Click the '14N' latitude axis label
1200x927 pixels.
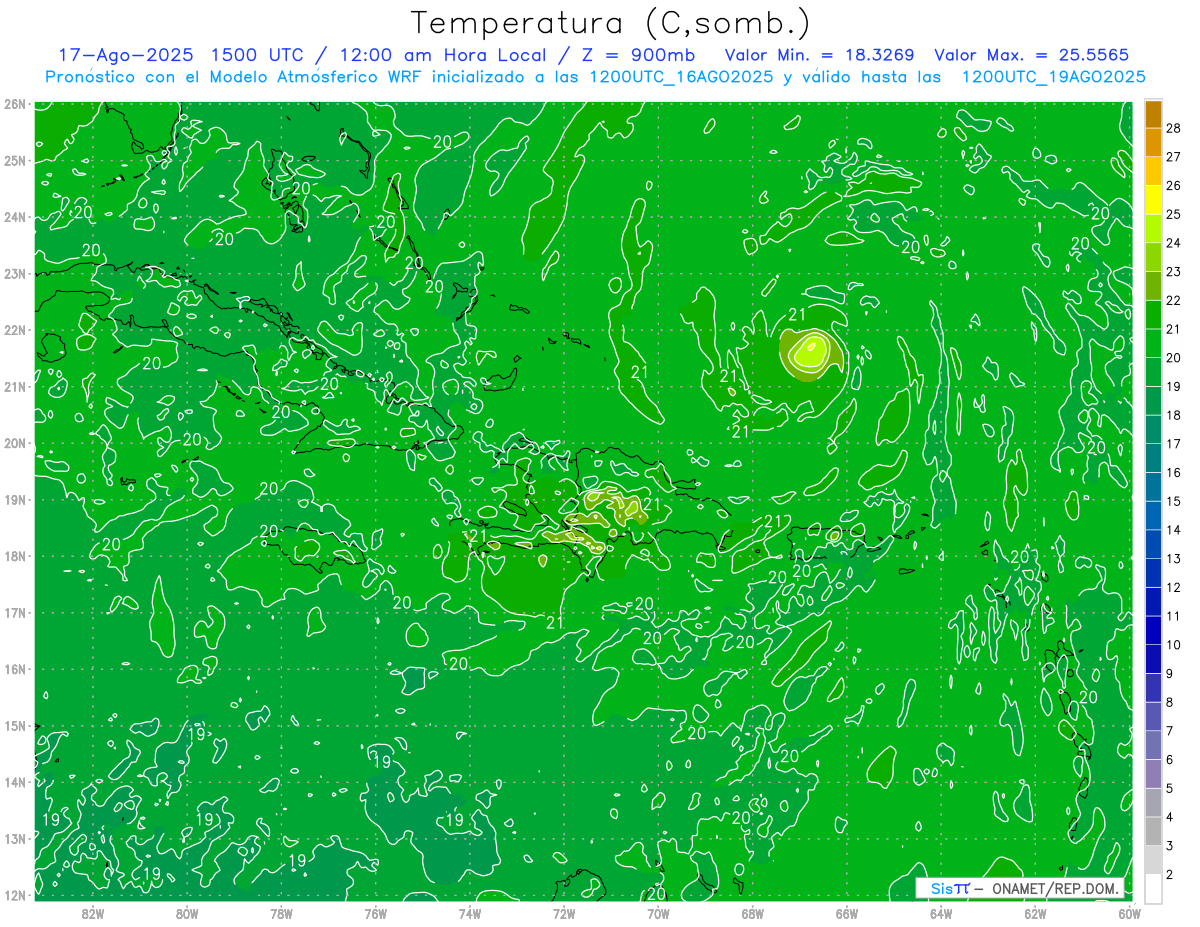(x=14, y=782)
